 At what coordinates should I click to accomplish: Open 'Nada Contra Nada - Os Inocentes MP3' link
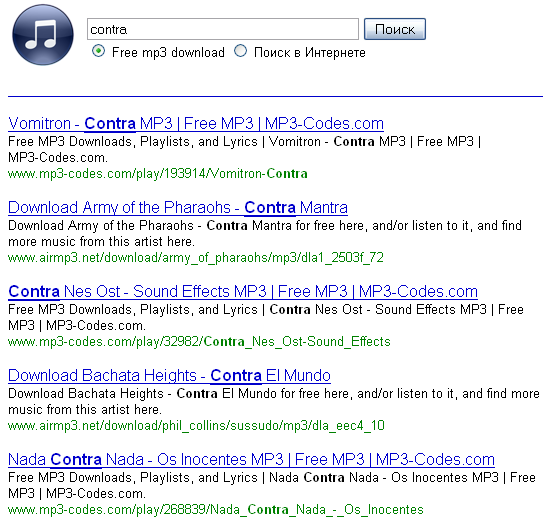pyautogui.click(x=251, y=460)
